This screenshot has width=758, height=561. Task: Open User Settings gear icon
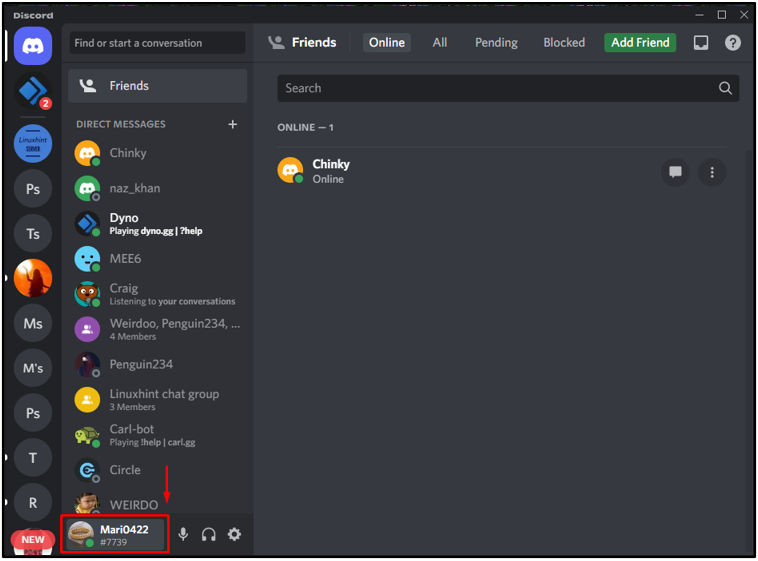234,534
